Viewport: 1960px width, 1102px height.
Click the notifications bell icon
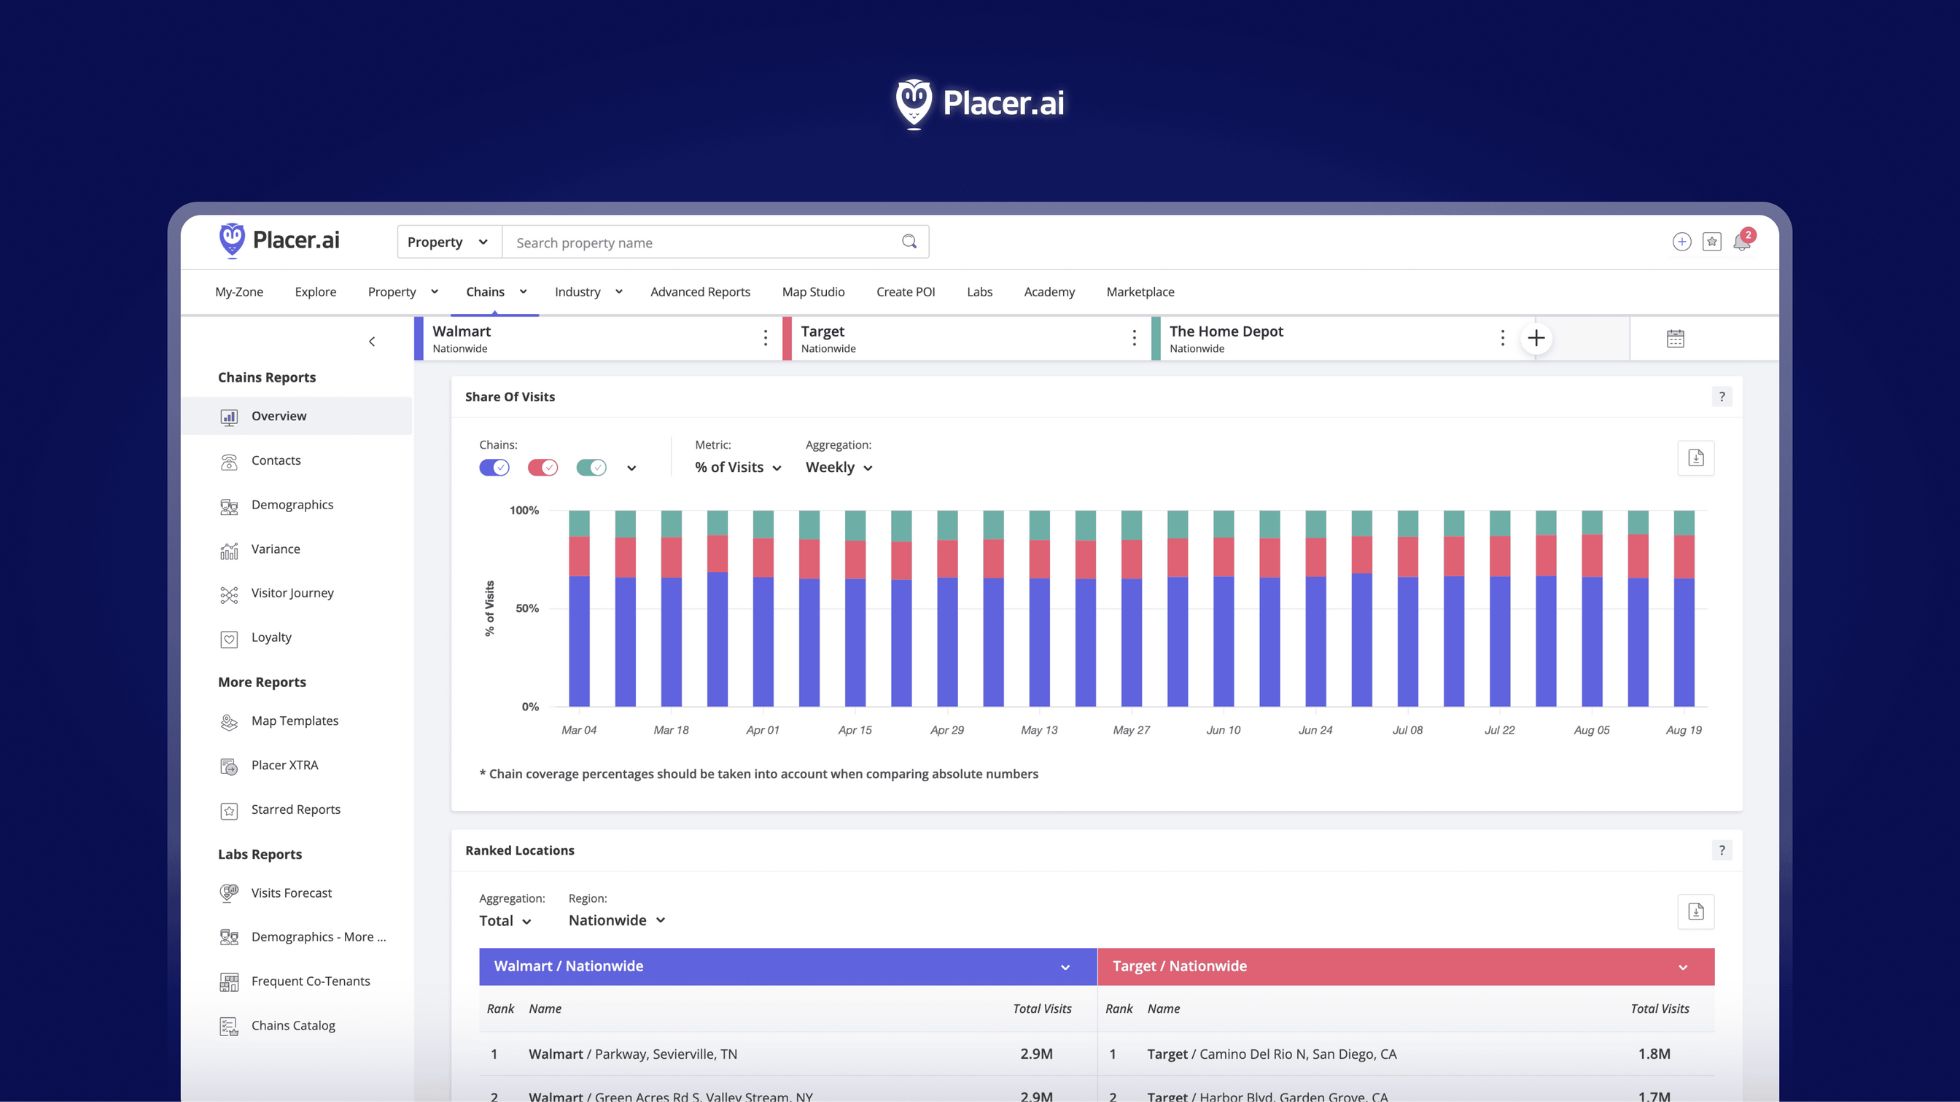point(1741,241)
